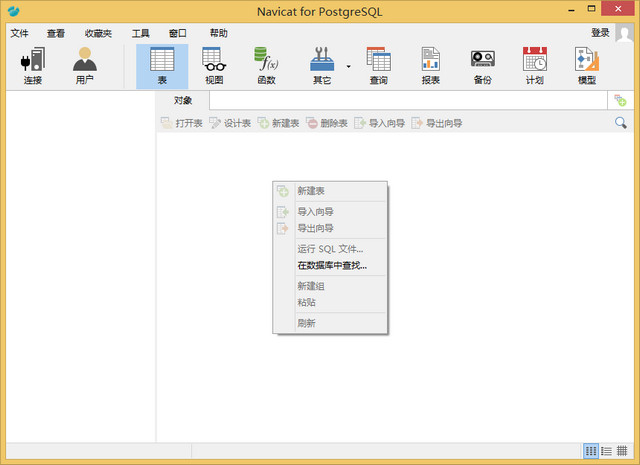640x465 pixels.
Task: Click the 备份 (Backup) cassette icon
Action: [x=482, y=66]
